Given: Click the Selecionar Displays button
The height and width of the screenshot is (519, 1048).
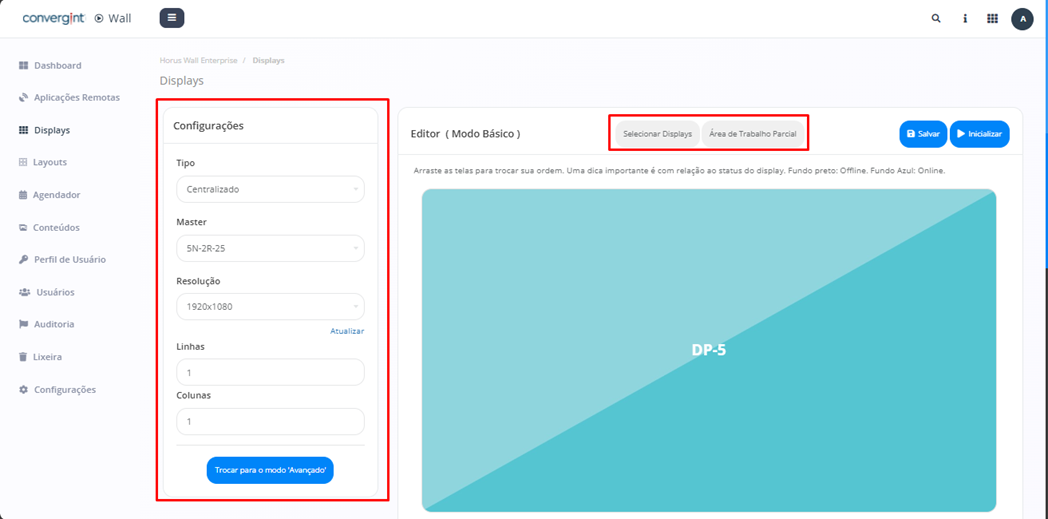Looking at the screenshot, I should (657, 134).
